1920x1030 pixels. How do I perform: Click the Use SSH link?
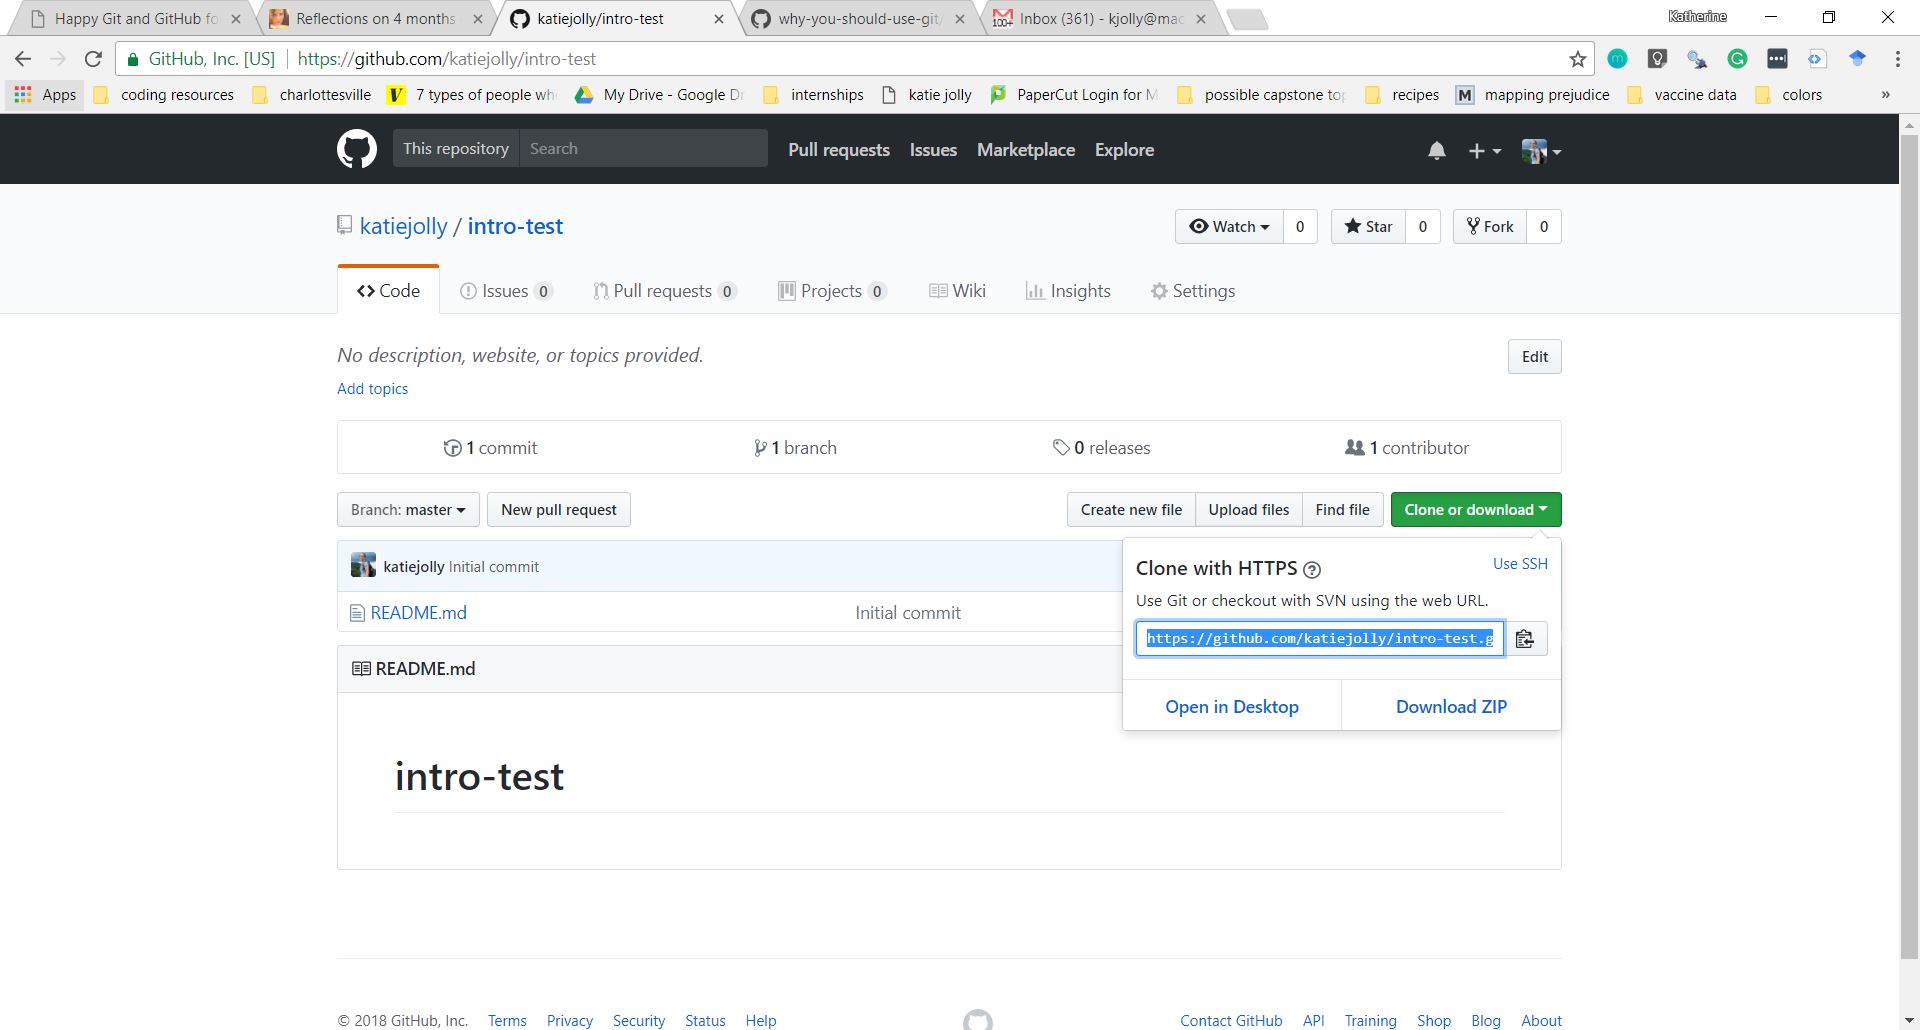tap(1520, 564)
